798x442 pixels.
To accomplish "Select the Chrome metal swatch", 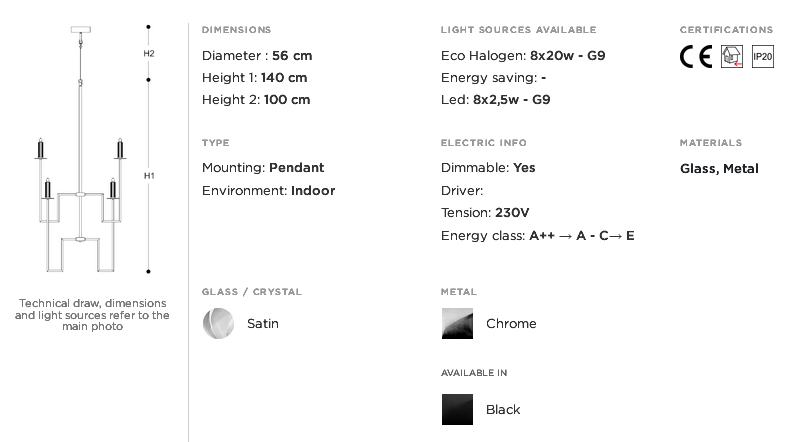I will [x=457, y=323].
